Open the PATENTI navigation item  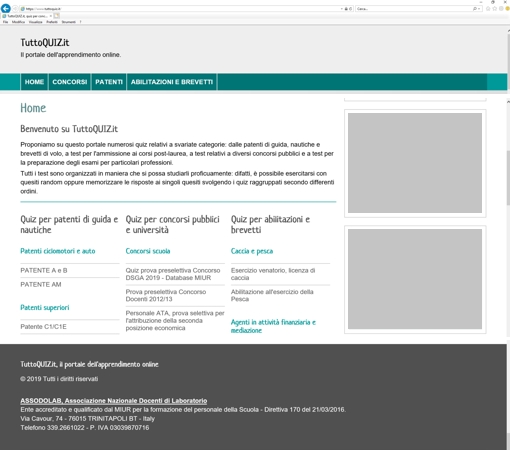coord(109,82)
